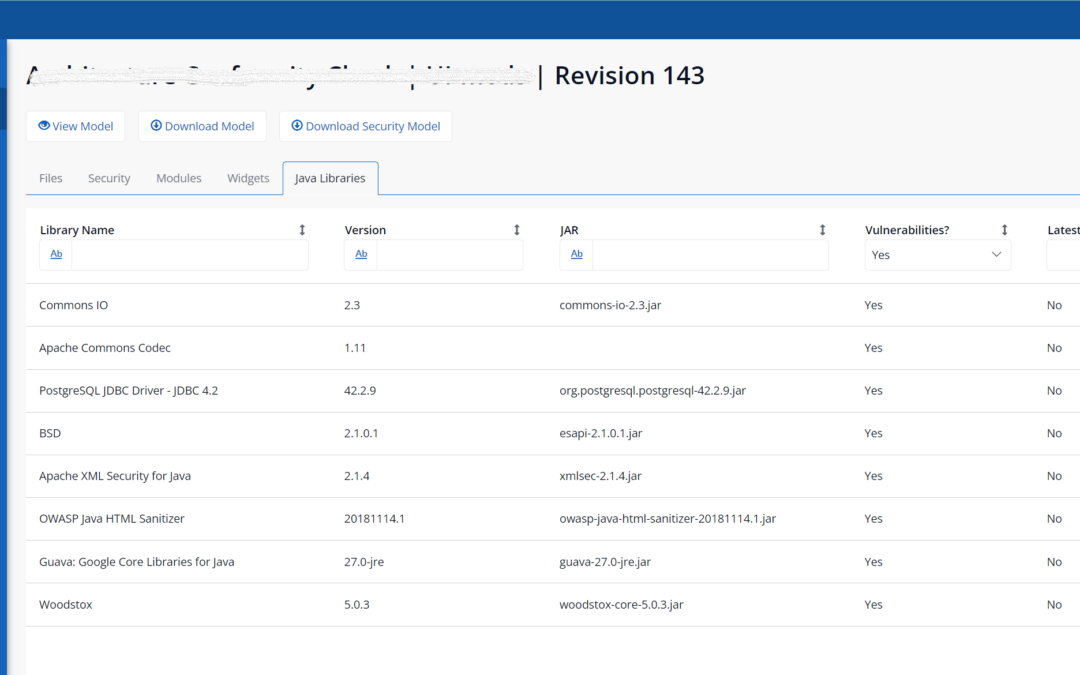
Task: Click the Download Security Model button
Action: pos(366,126)
